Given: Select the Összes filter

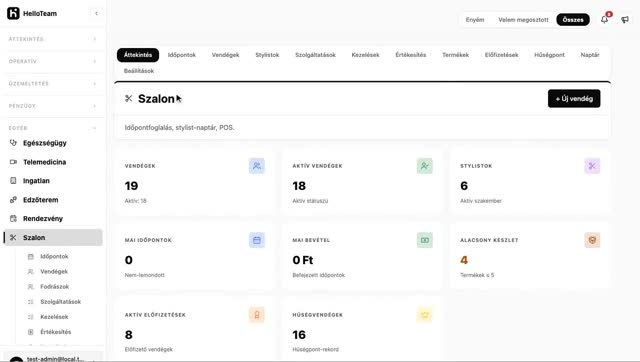Looking at the screenshot, I should point(573,20).
